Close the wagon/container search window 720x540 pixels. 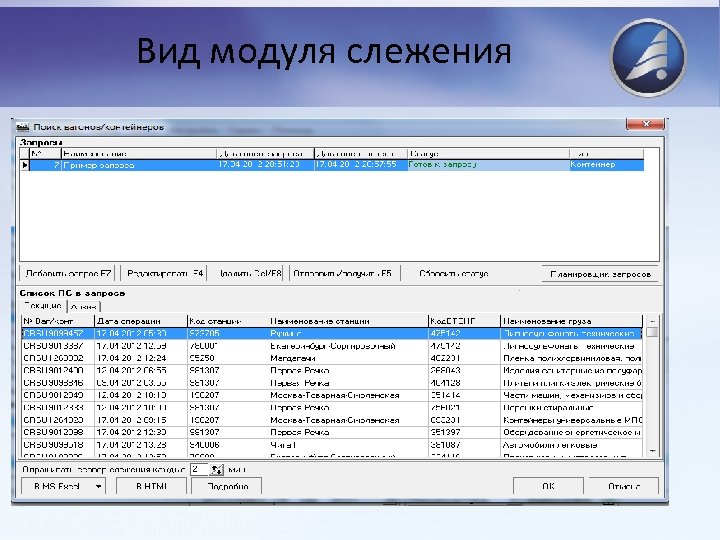pos(645,124)
